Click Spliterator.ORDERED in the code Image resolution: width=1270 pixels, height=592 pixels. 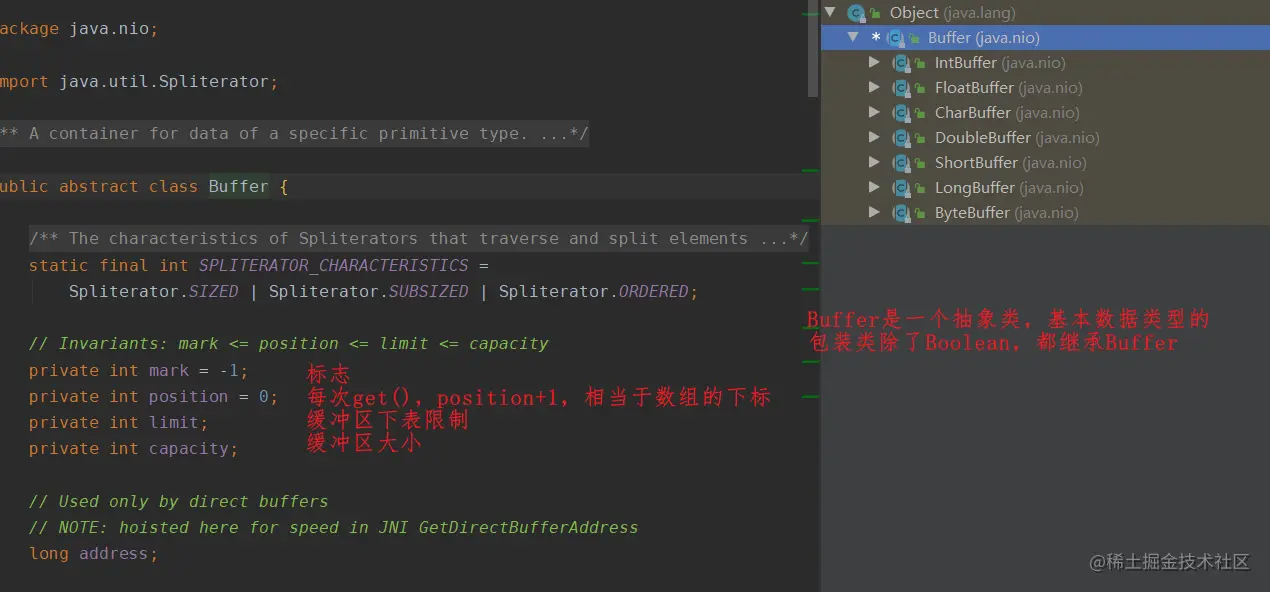pos(594,292)
